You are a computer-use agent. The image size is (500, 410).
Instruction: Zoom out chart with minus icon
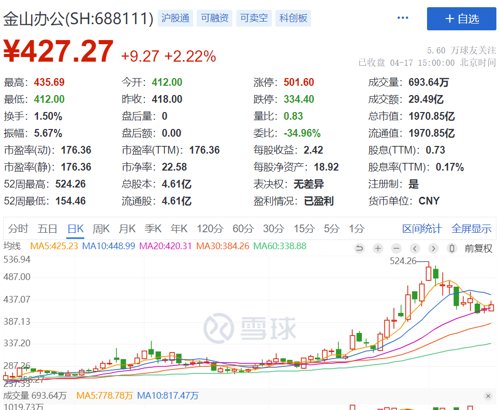[x=396, y=248]
